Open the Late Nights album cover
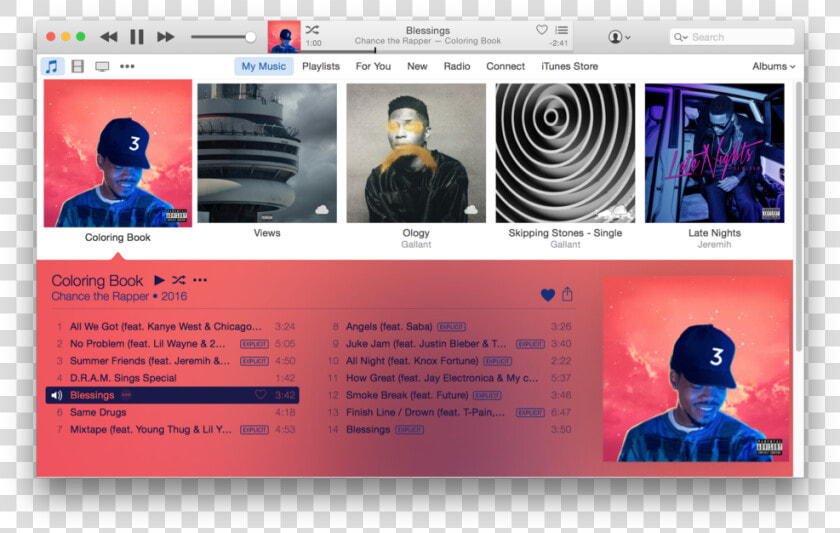Image resolution: width=840 pixels, height=533 pixels. [x=715, y=153]
